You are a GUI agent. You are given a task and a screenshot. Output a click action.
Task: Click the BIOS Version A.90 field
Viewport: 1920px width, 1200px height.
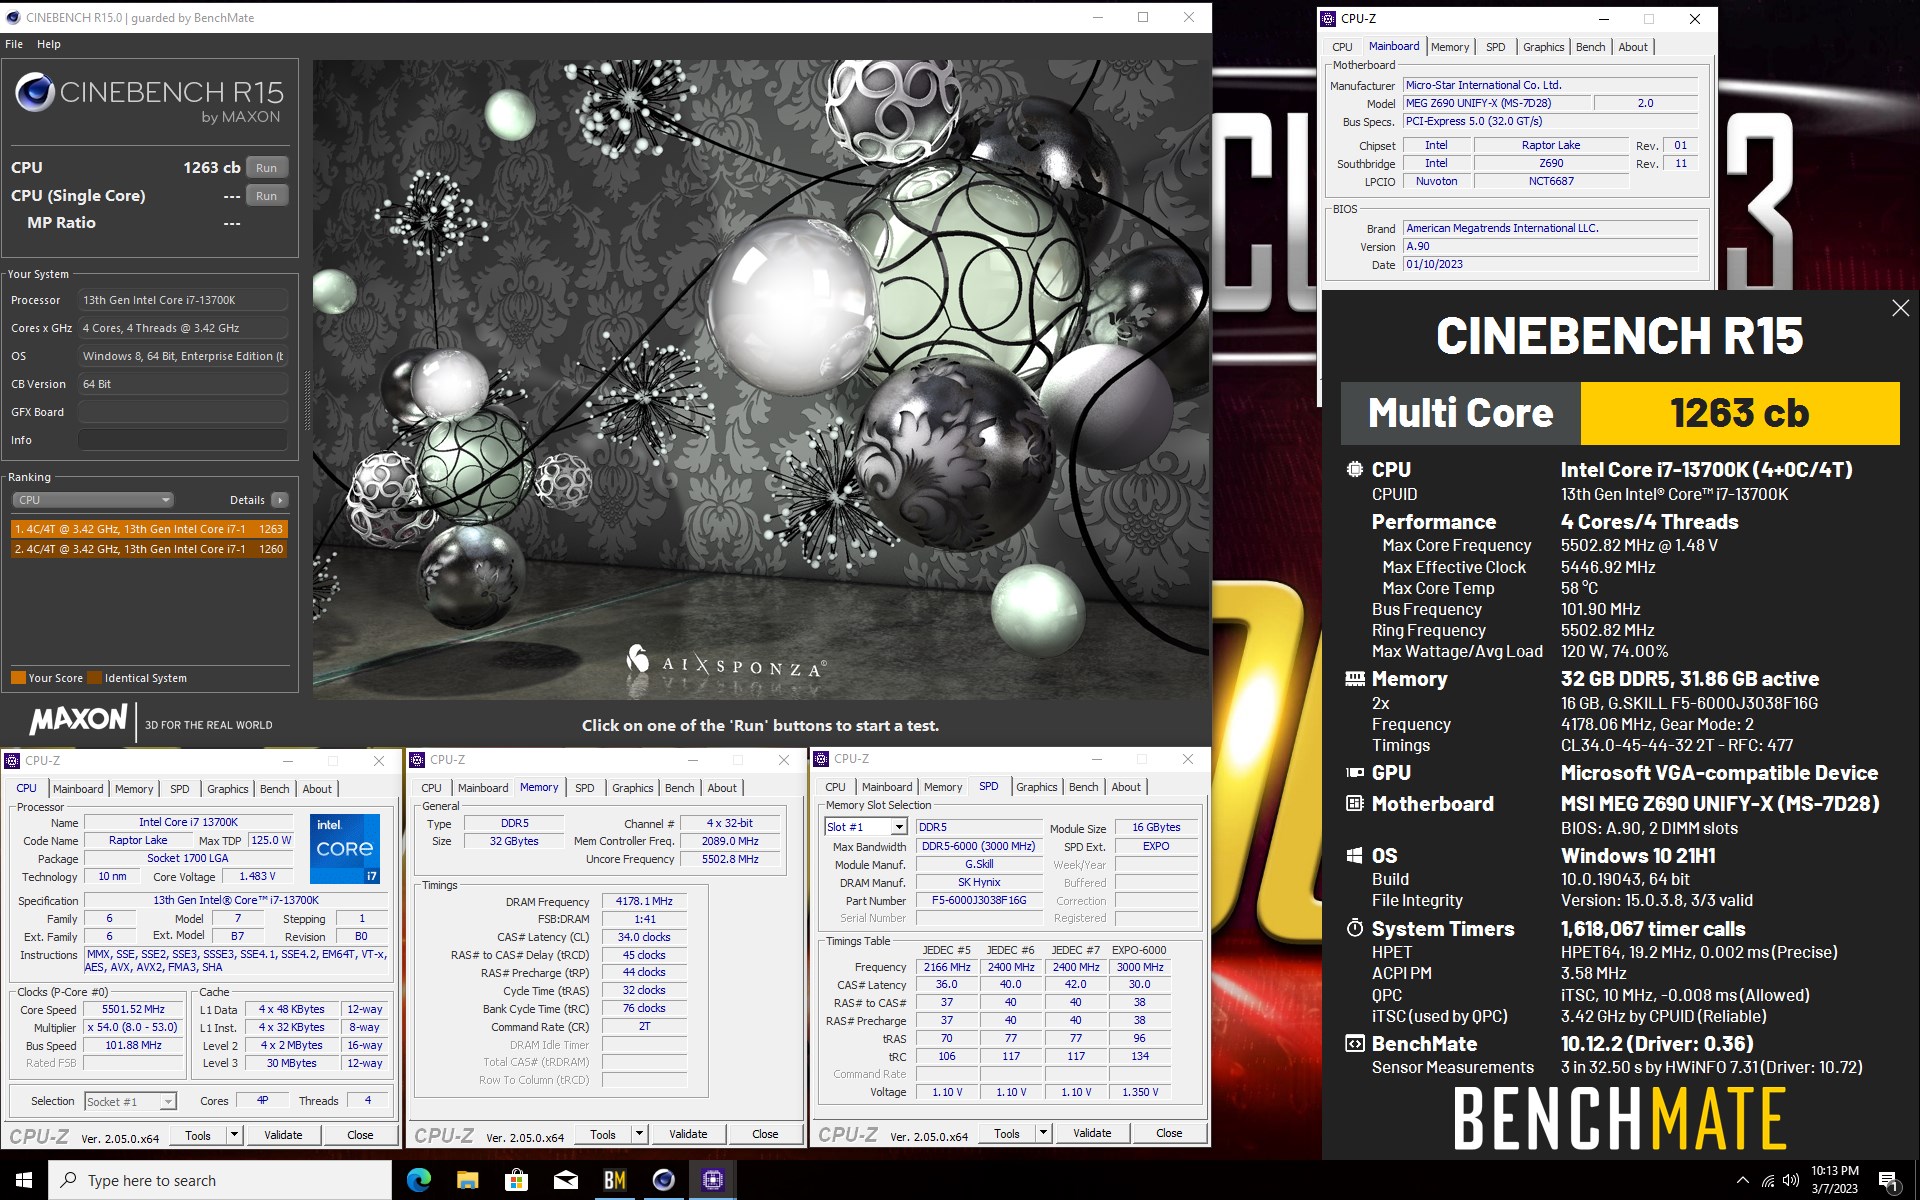(1550, 246)
